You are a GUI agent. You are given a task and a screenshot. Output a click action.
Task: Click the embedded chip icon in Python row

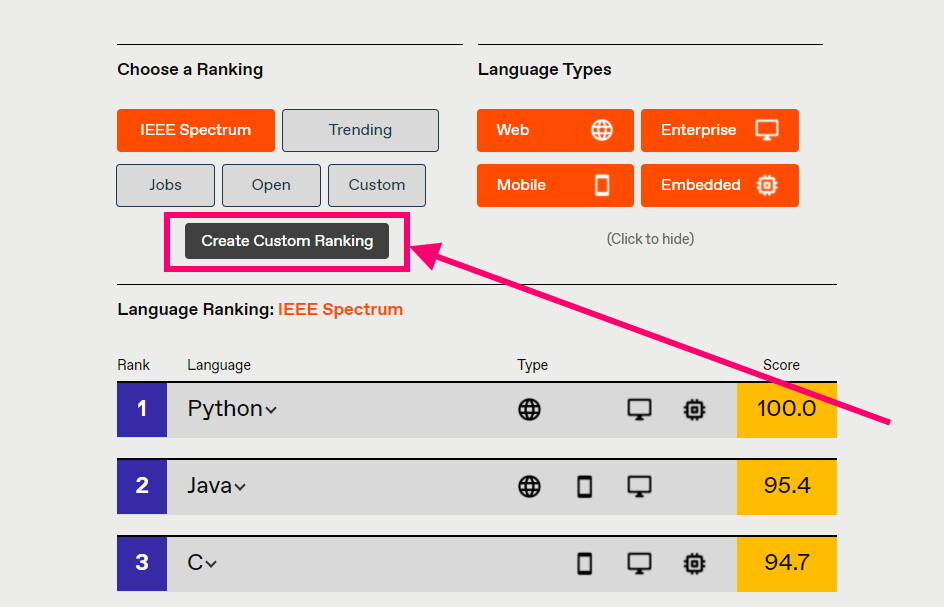click(694, 409)
